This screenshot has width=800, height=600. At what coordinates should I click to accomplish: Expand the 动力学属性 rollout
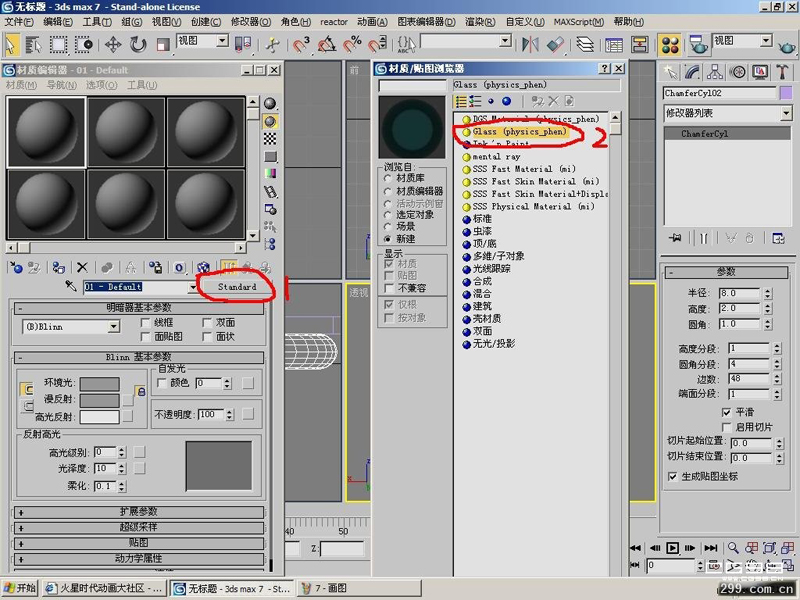(x=138, y=559)
